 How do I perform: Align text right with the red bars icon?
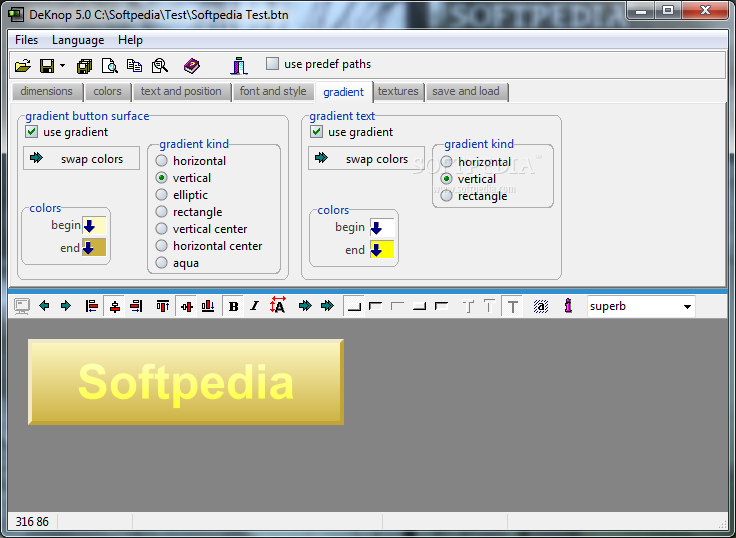point(136,307)
